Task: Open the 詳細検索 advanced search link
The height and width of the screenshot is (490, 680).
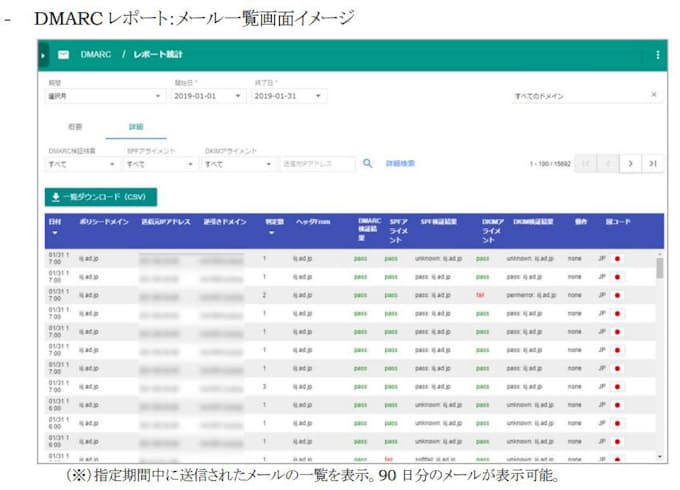Action: pos(400,163)
